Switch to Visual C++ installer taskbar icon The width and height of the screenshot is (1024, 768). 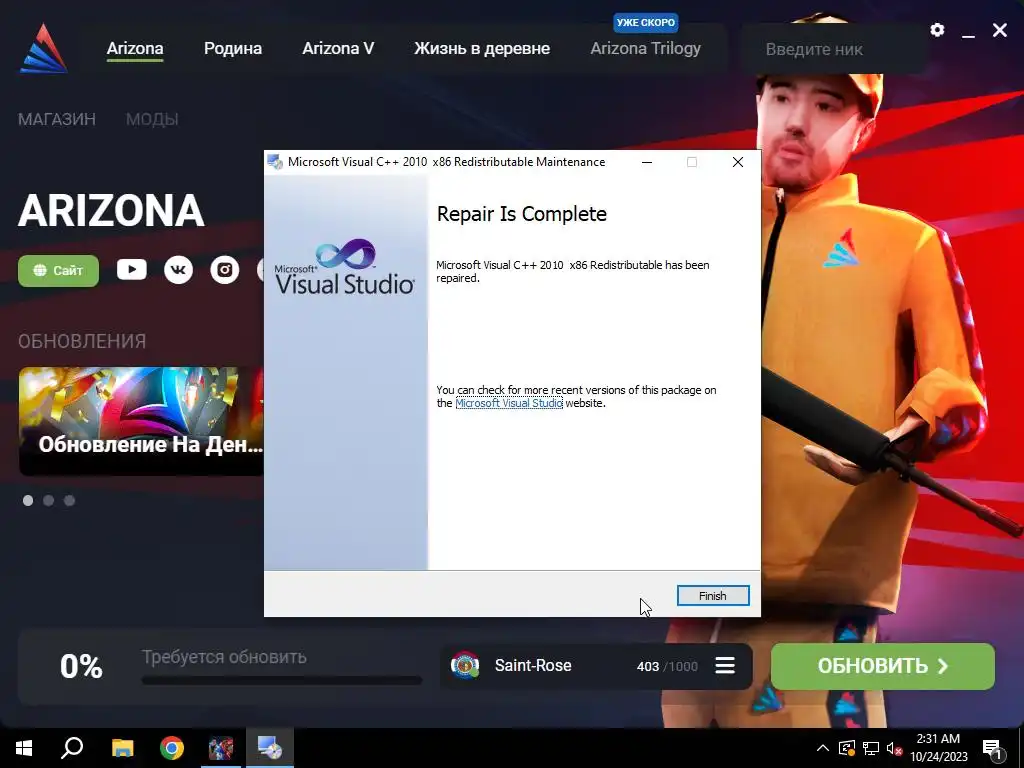[x=270, y=748]
